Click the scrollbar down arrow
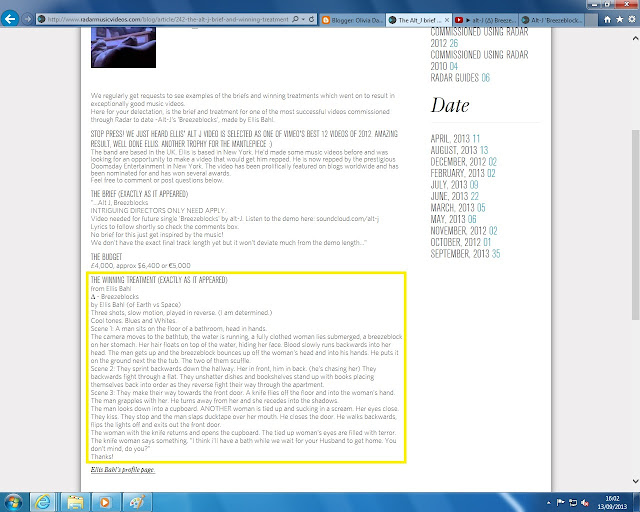 pos(636,481)
